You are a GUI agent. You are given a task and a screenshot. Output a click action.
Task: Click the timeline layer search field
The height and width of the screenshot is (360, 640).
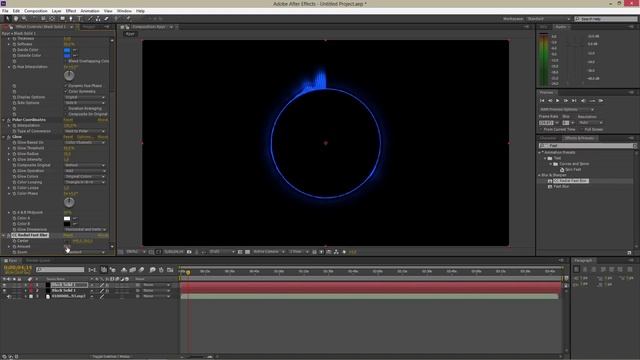click(60, 270)
